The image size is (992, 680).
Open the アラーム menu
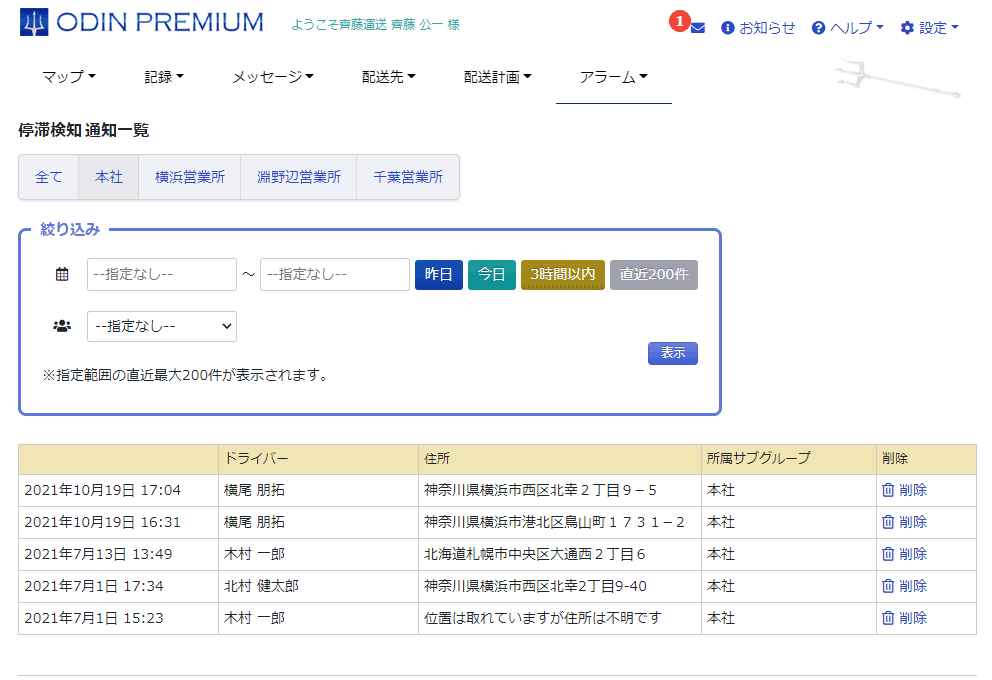[x=613, y=77]
